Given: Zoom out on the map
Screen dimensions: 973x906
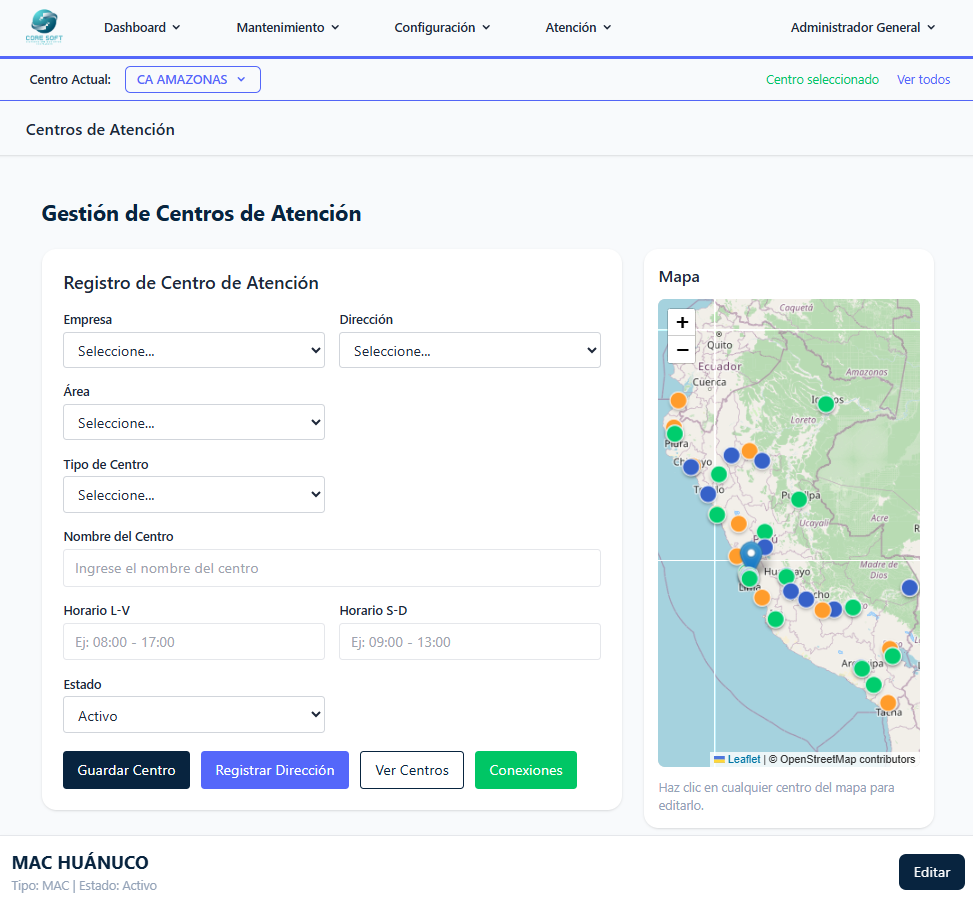Looking at the screenshot, I should [681, 350].
